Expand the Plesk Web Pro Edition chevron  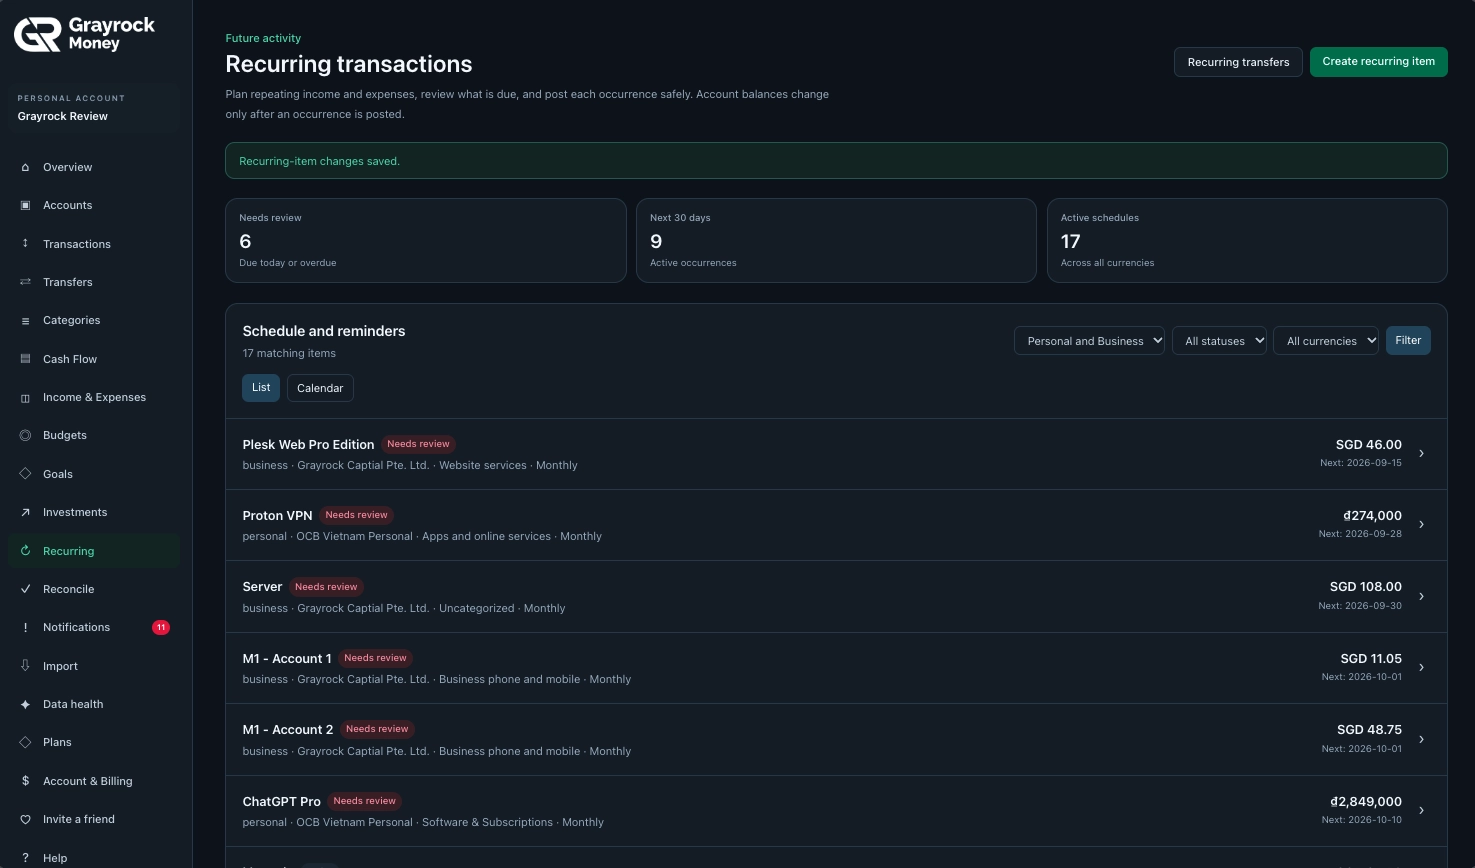coord(1421,454)
